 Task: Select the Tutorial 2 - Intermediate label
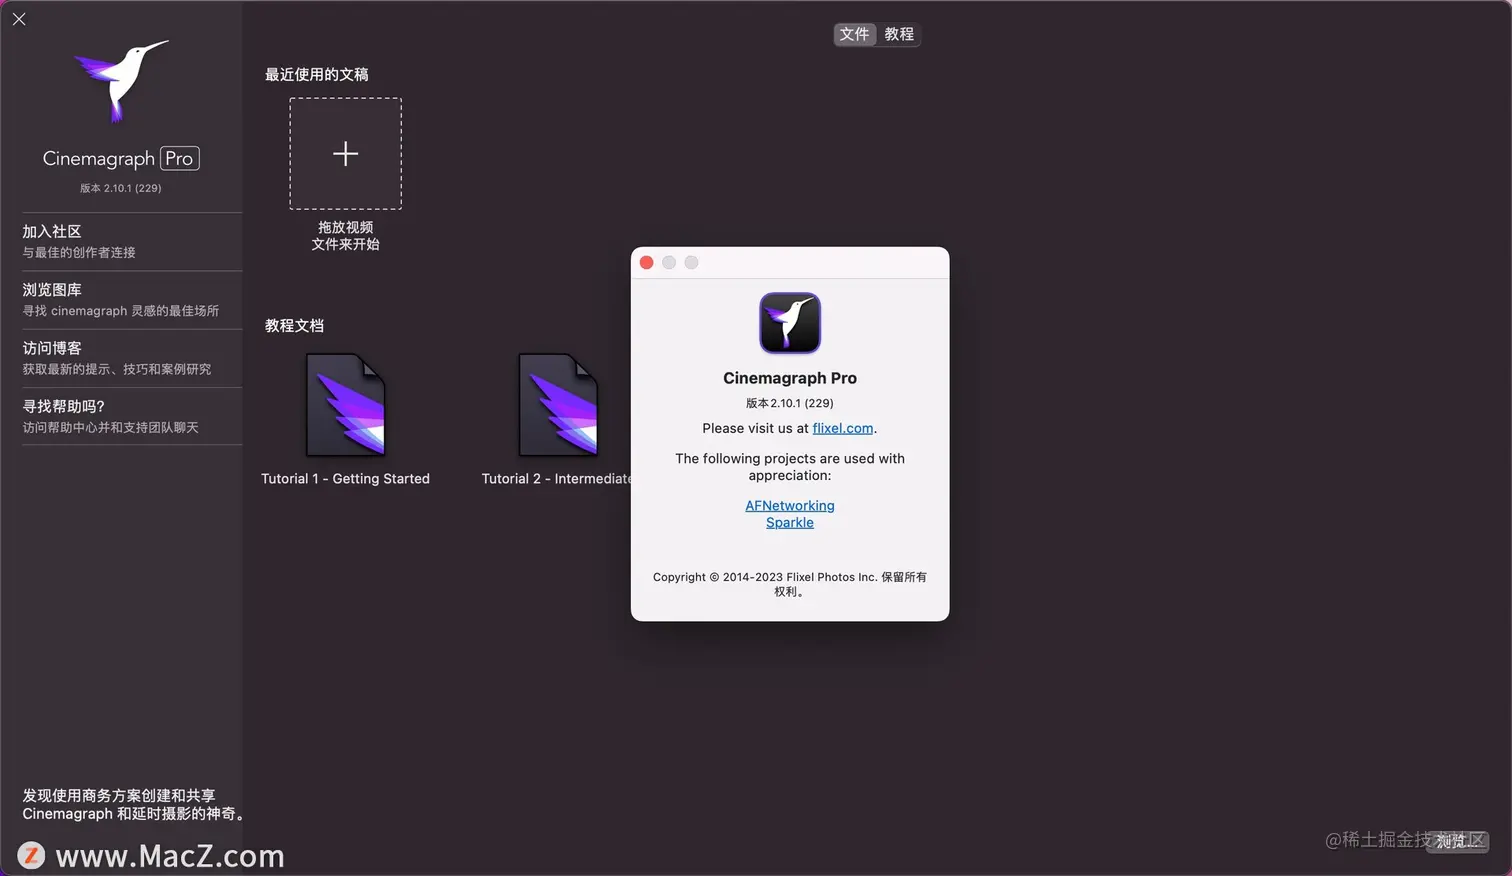[x=556, y=479]
